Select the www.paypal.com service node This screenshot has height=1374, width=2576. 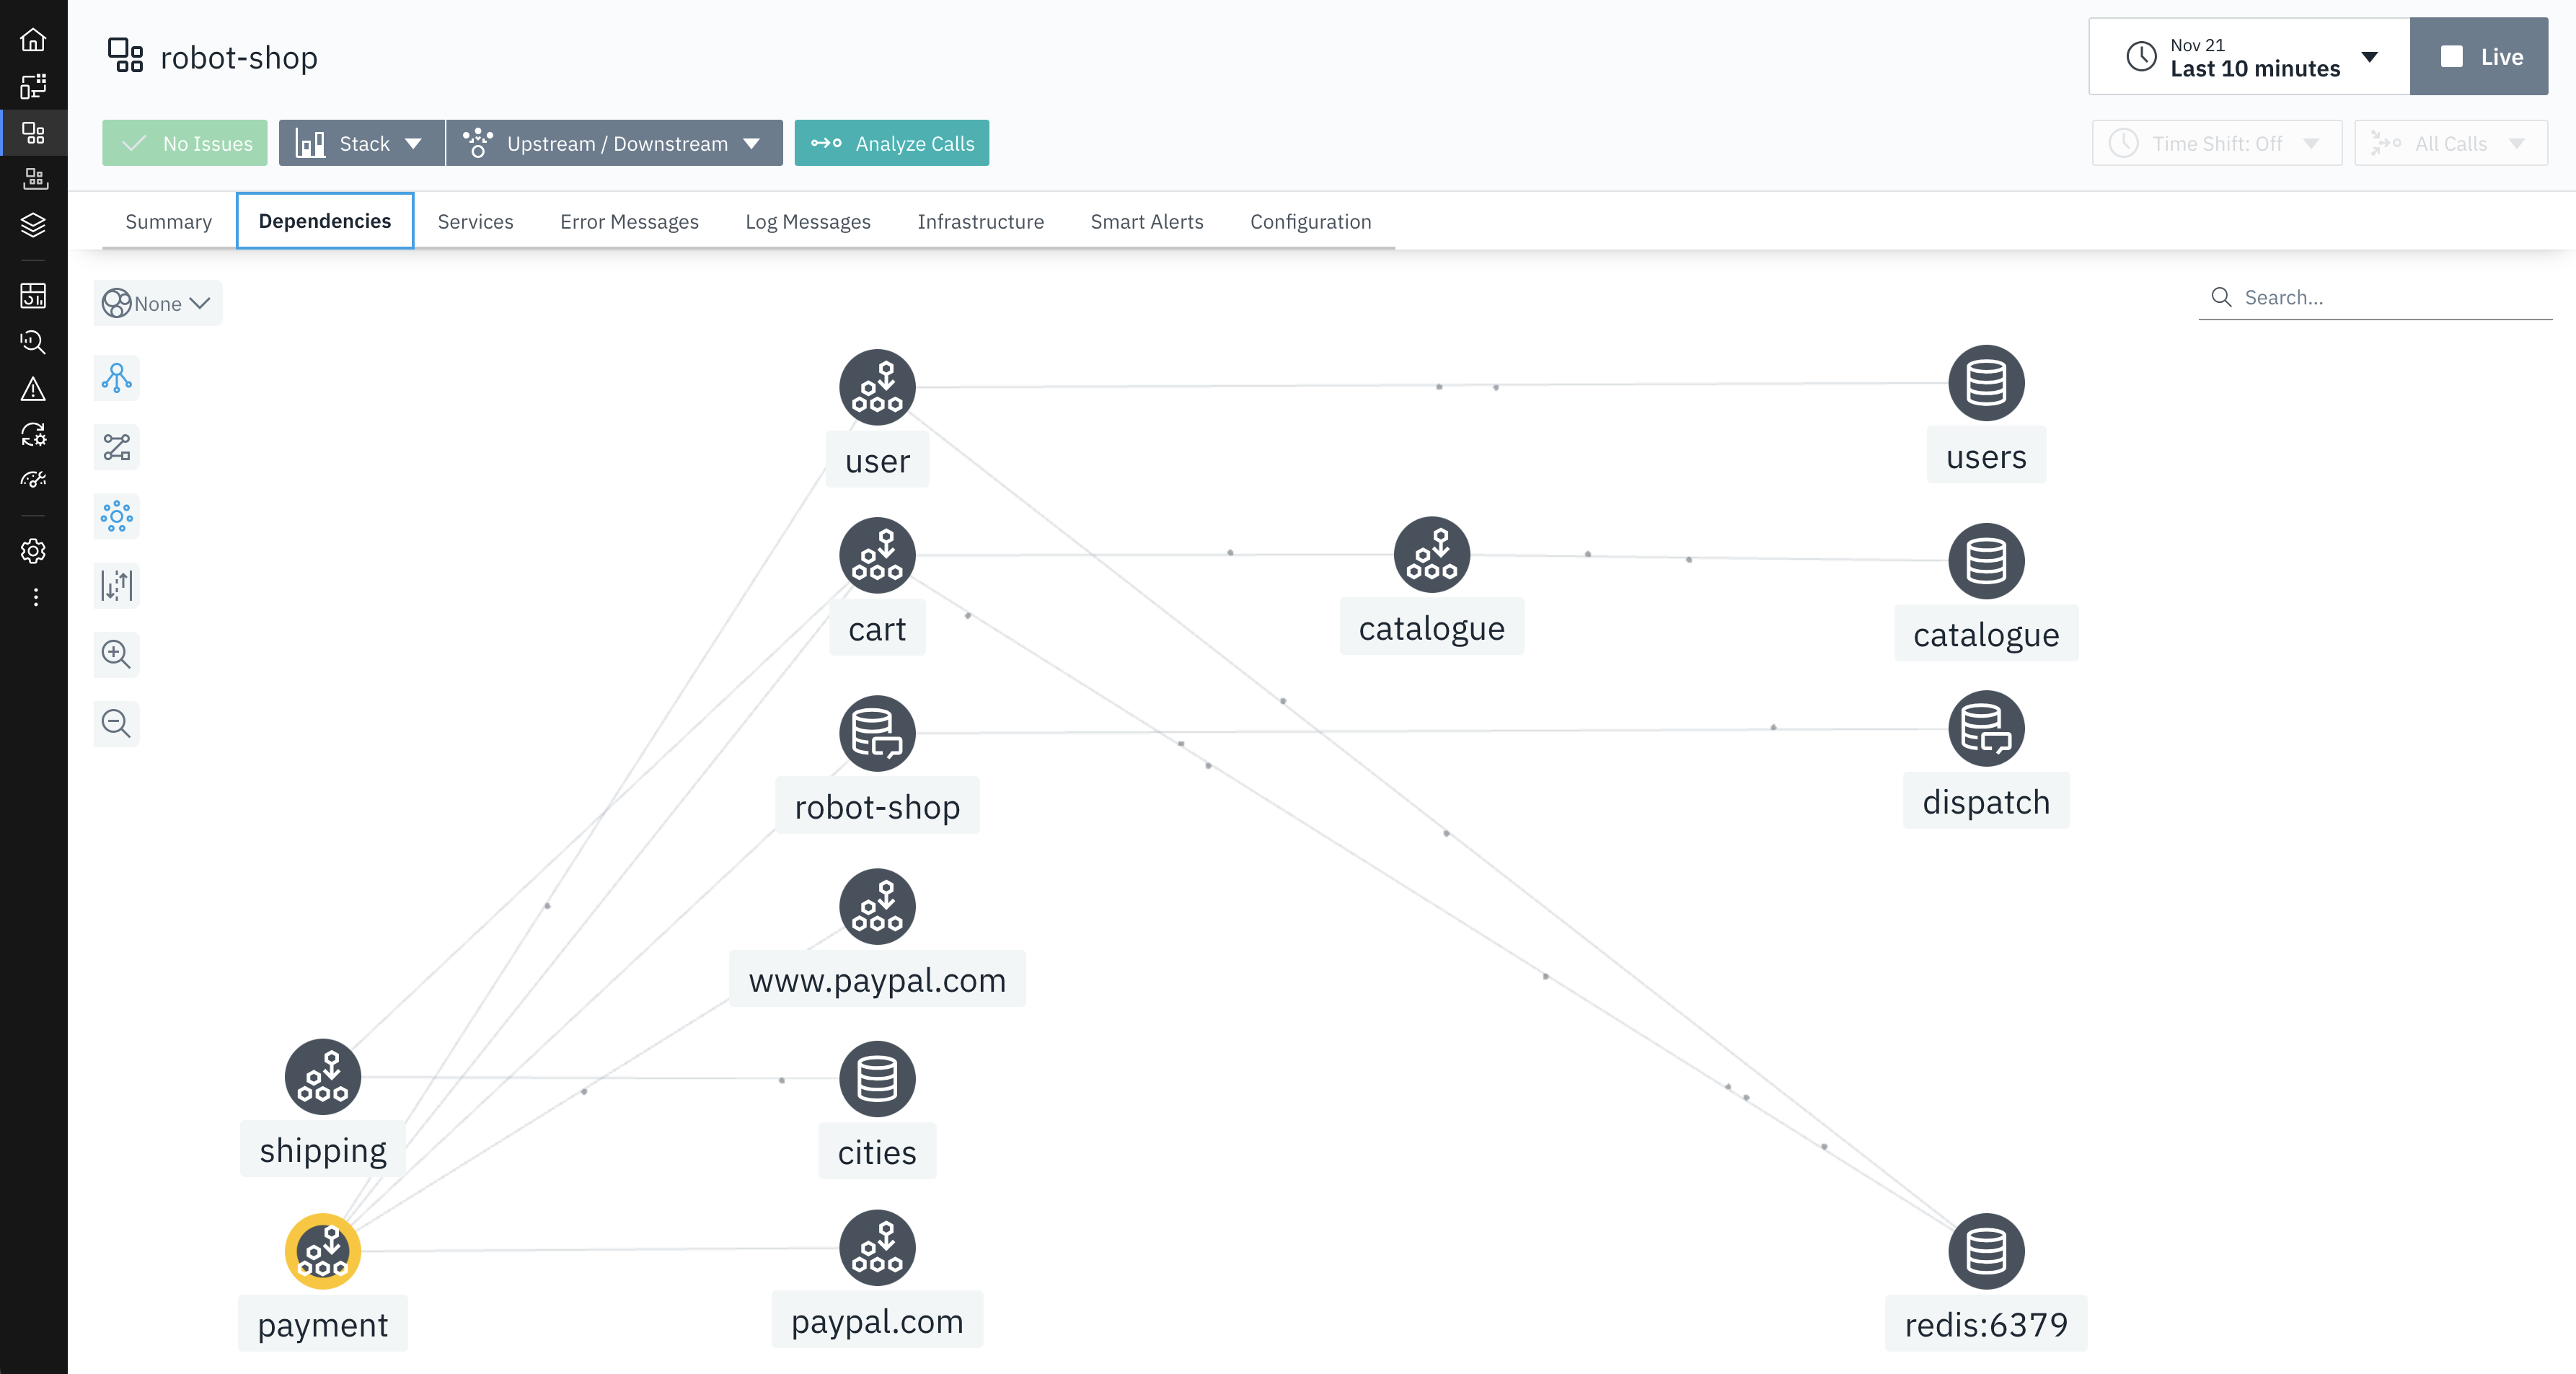coord(877,906)
